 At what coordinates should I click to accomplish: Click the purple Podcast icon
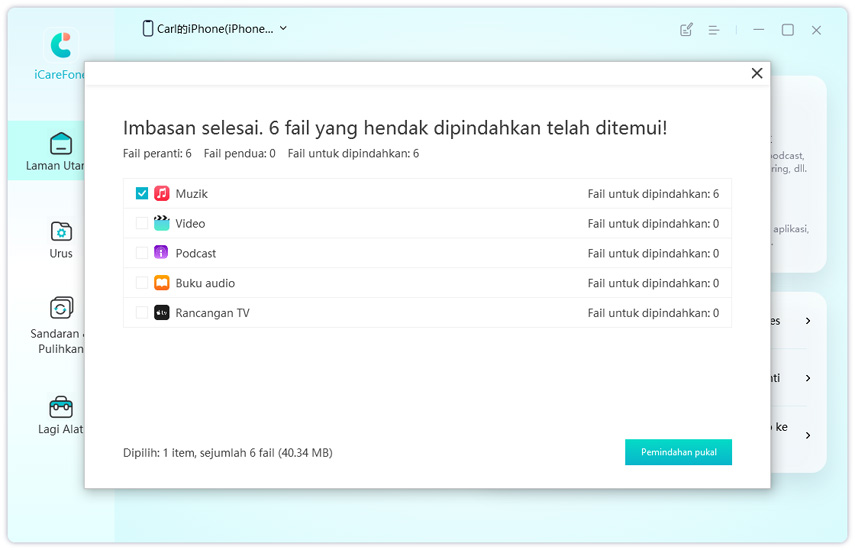[162, 253]
